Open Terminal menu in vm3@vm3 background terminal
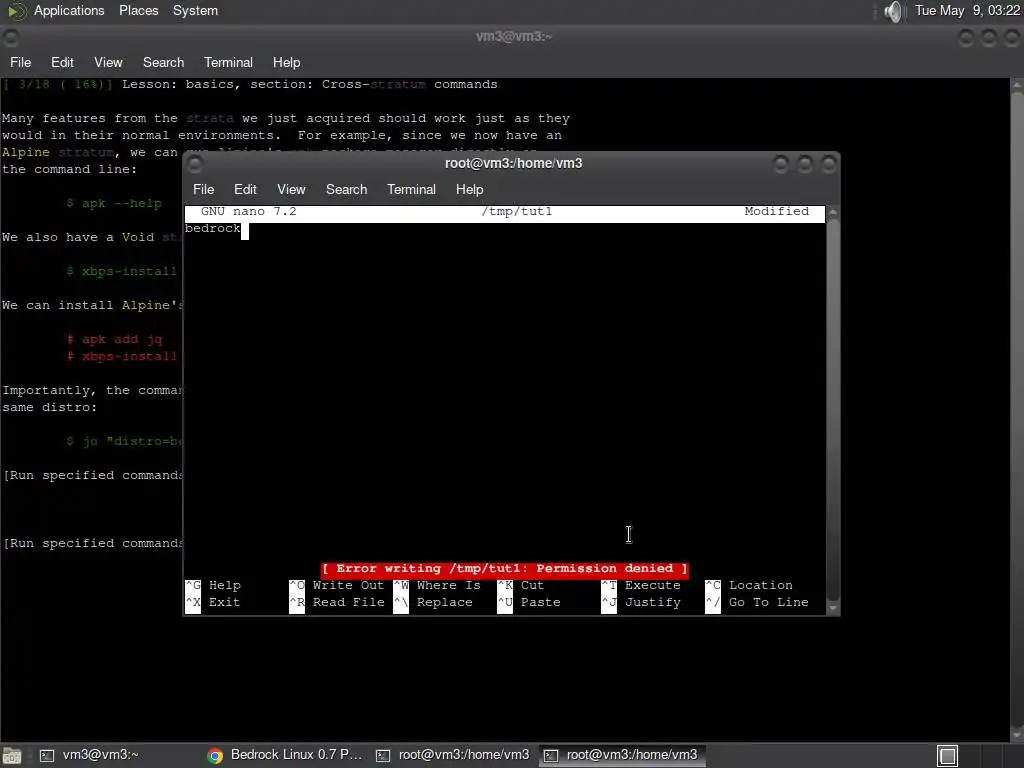This screenshot has width=1024, height=768. tap(228, 63)
